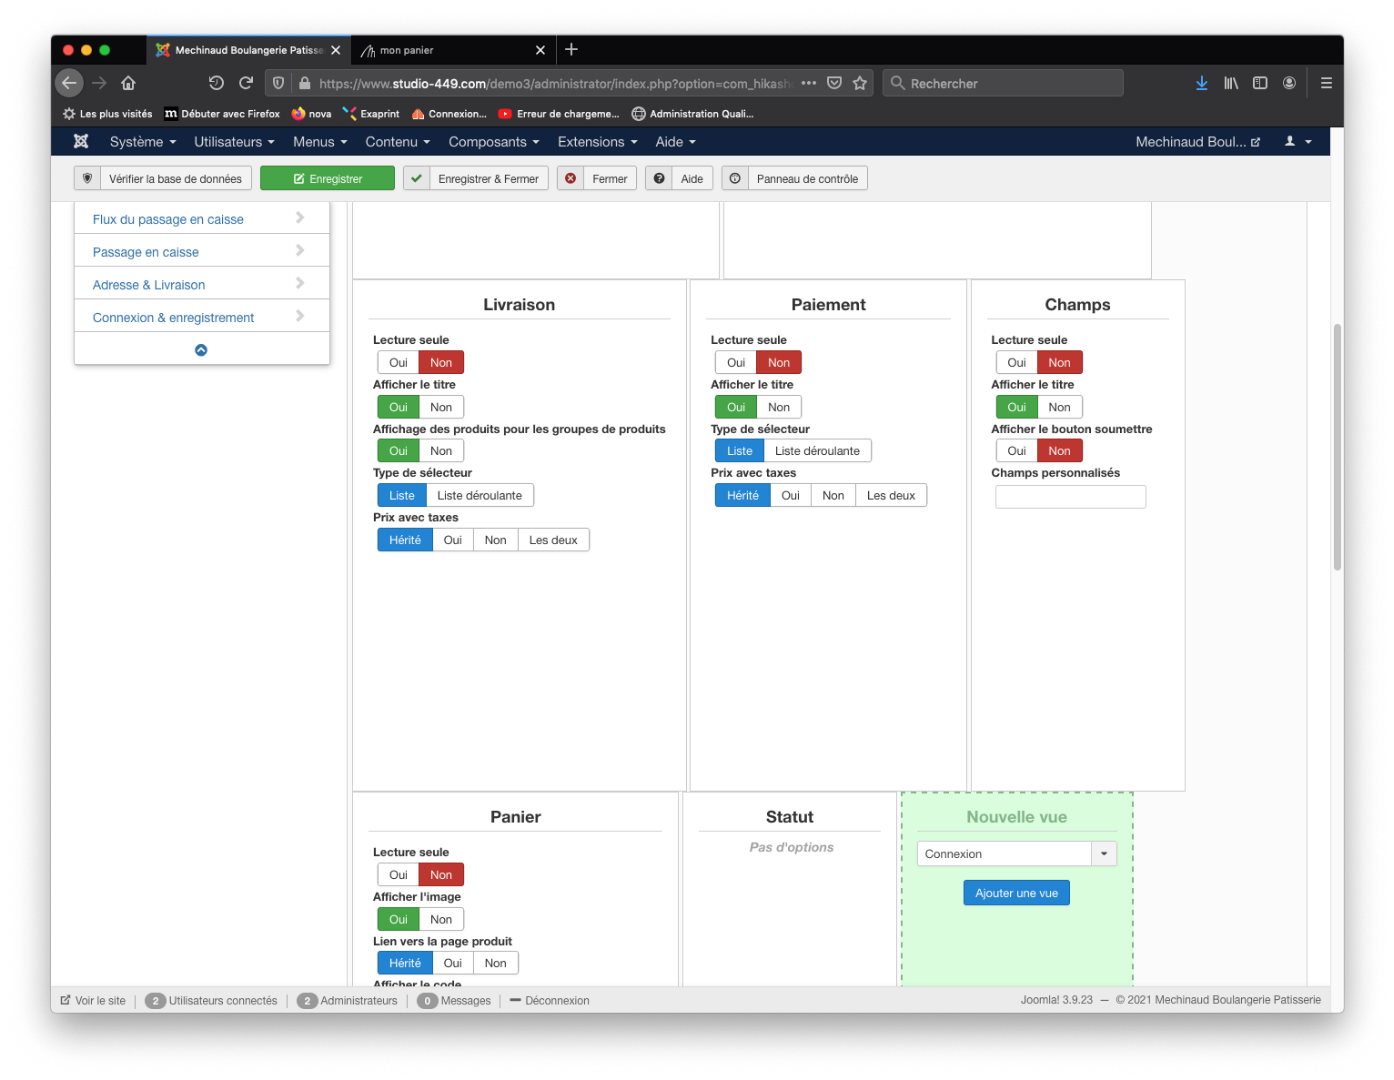1394x1080 pixels.
Task: Open the page actions three-dot icon
Action: pyautogui.click(x=808, y=83)
